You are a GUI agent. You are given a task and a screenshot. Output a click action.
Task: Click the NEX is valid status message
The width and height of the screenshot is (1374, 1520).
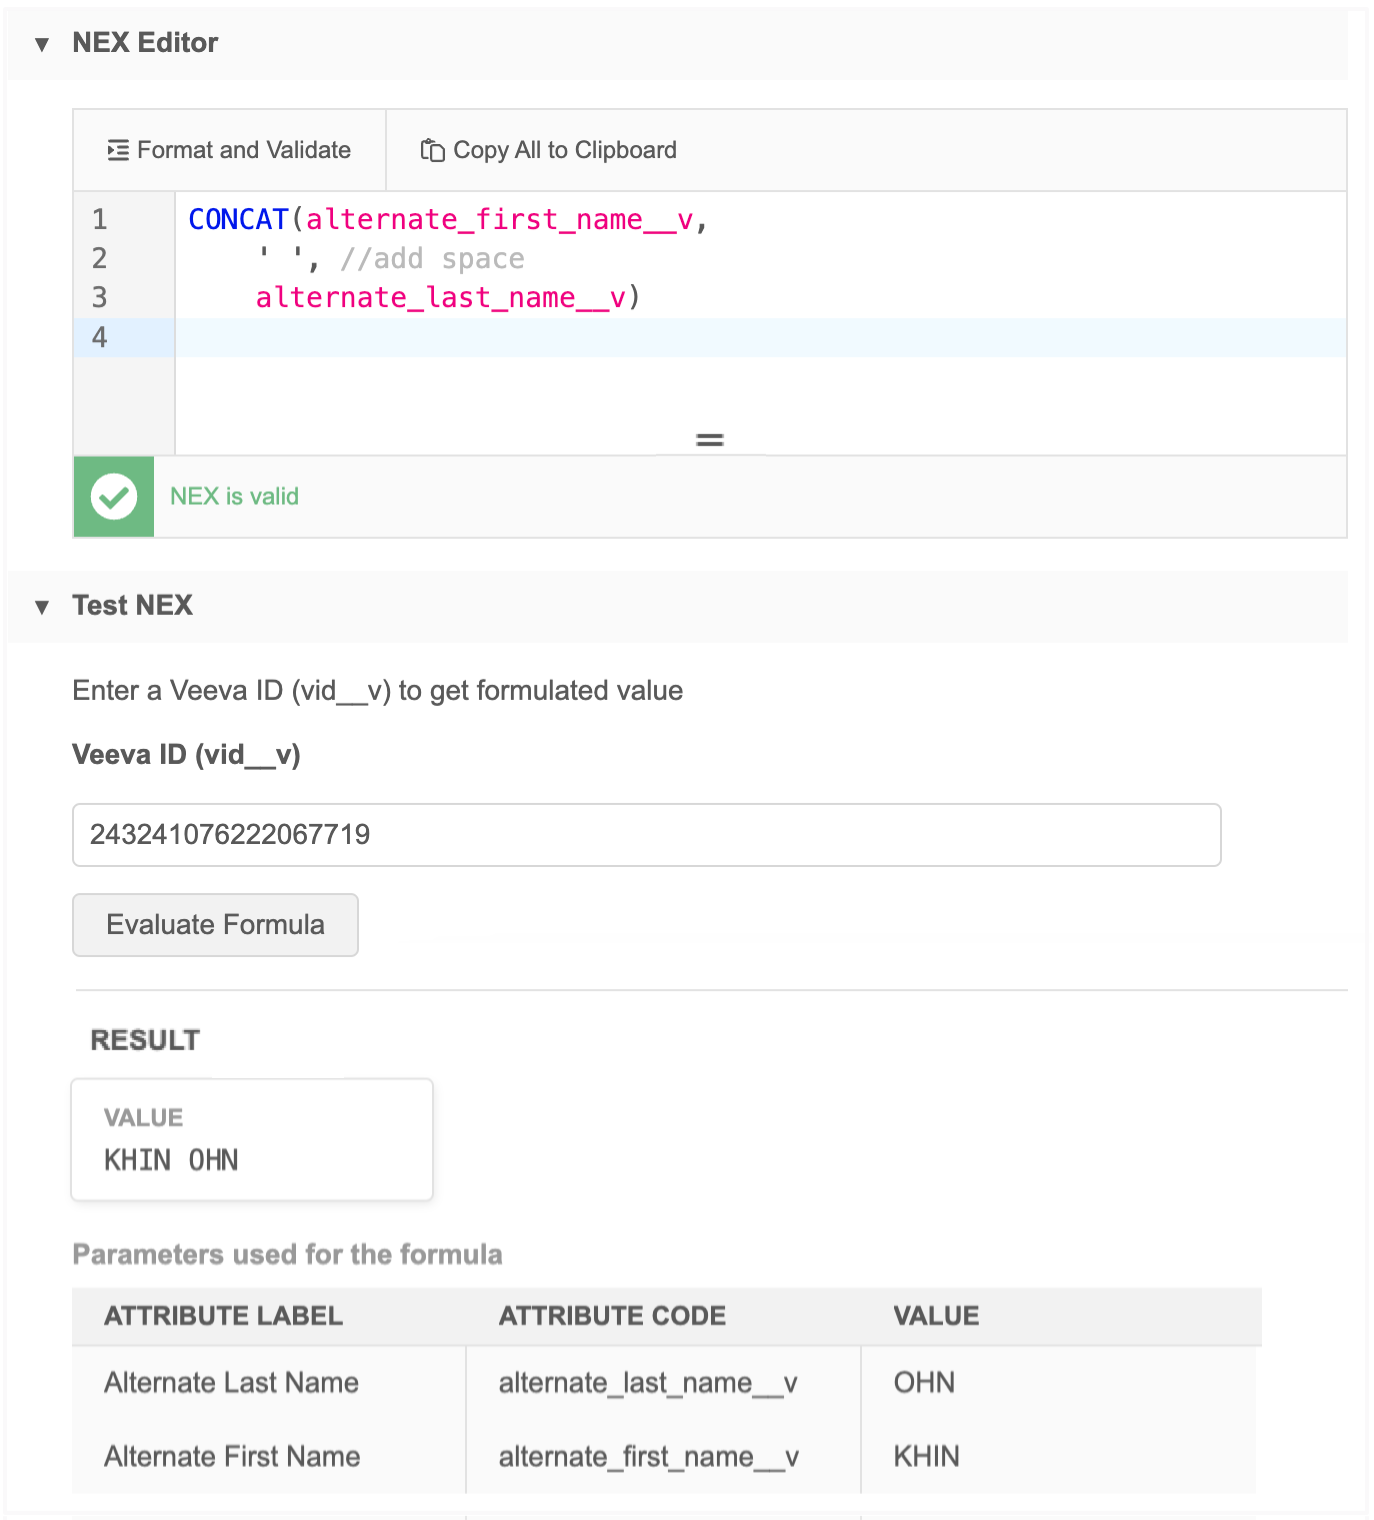tap(234, 497)
